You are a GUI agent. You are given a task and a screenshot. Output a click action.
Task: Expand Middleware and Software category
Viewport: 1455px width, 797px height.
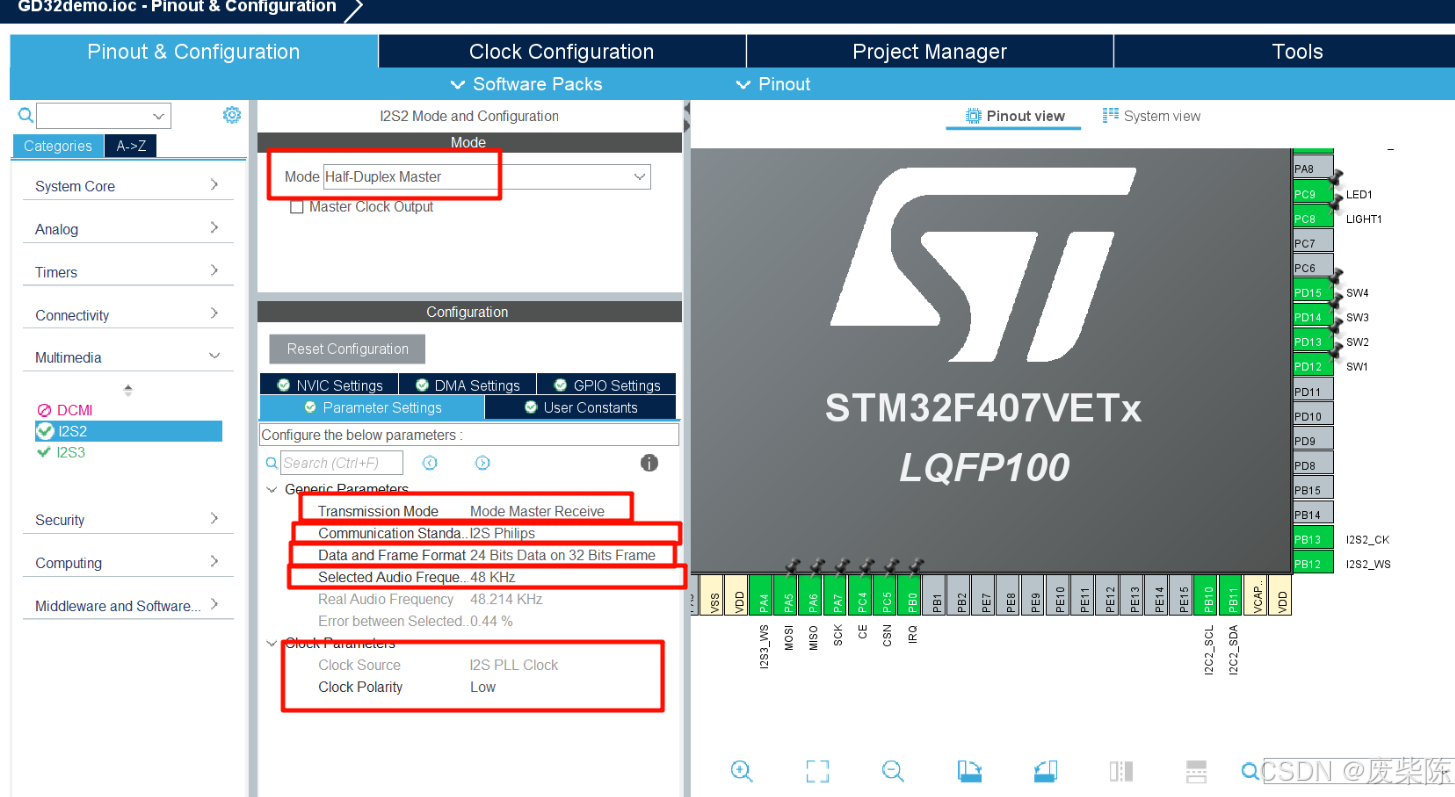point(127,606)
